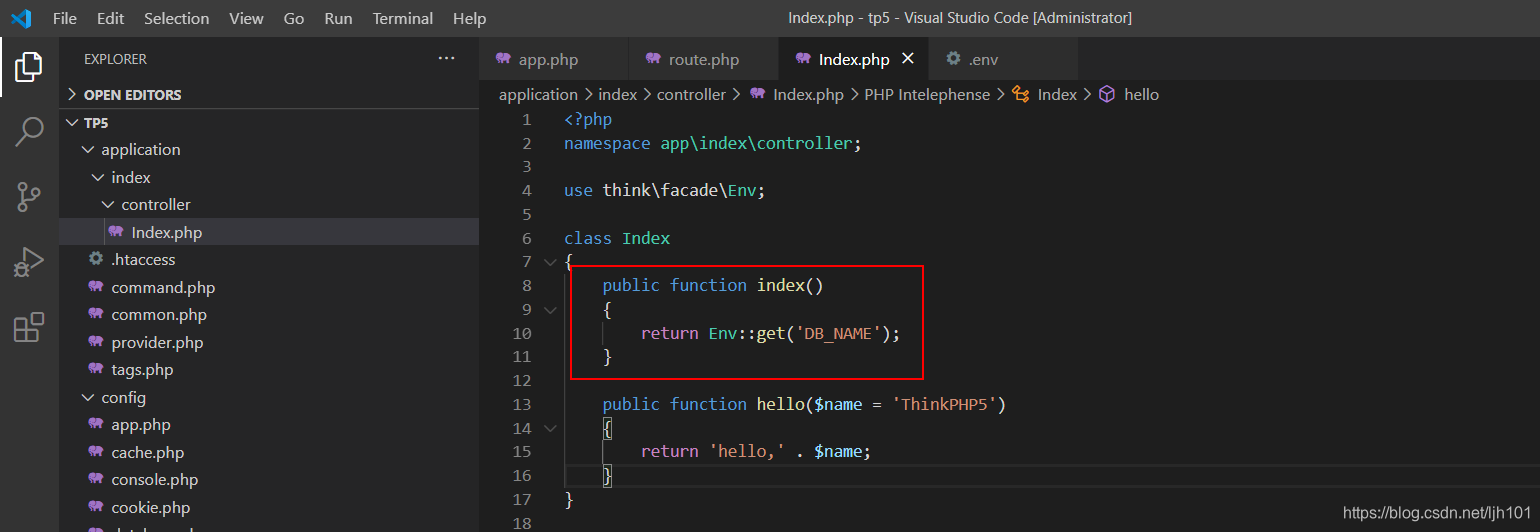
Task: Open console.php from the explorer
Action: (269, 480)
